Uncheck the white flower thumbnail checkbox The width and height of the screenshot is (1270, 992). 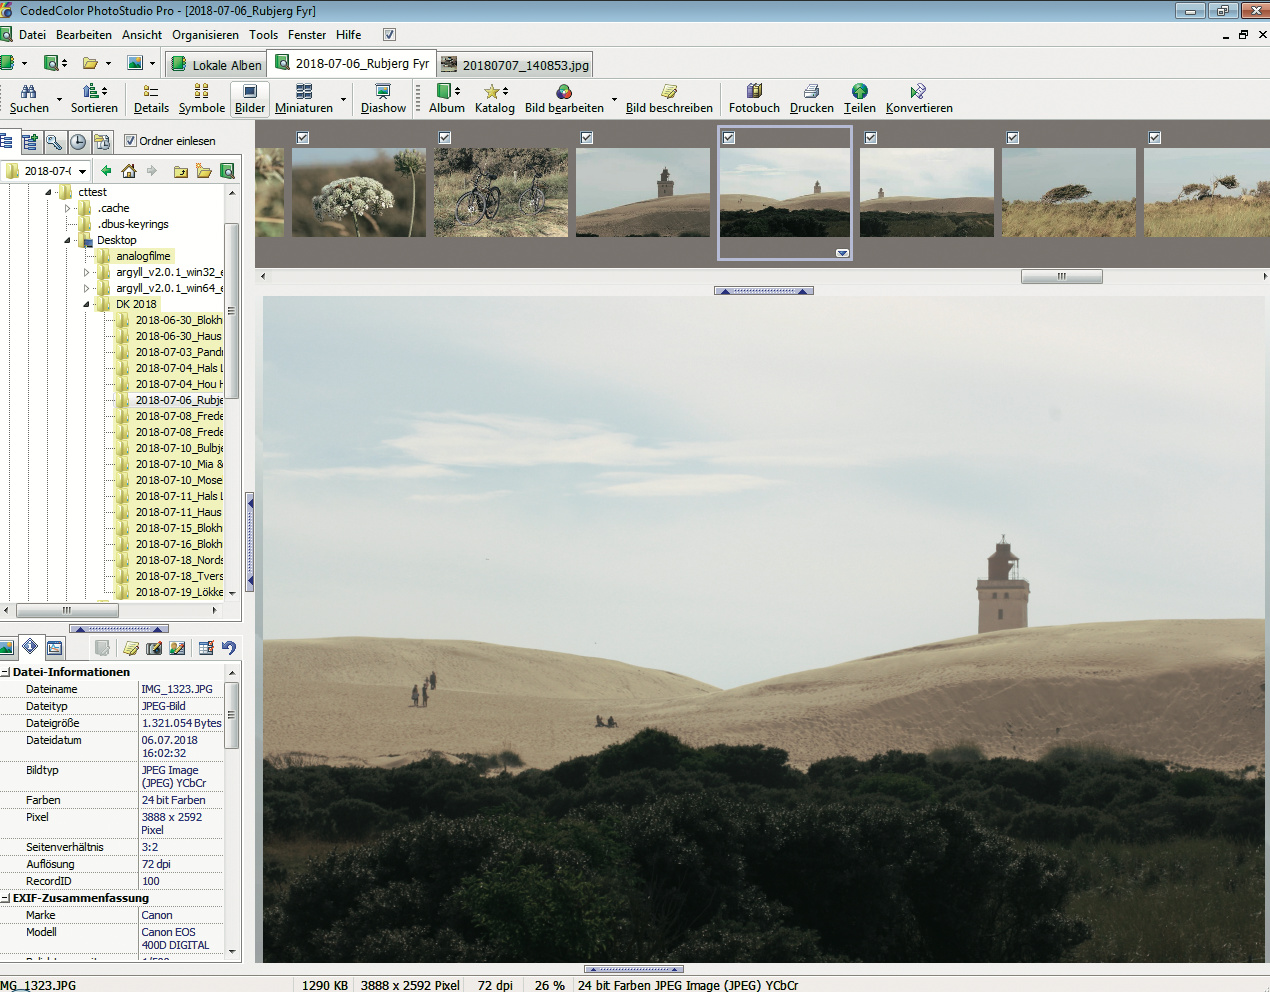(x=303, y=138)
